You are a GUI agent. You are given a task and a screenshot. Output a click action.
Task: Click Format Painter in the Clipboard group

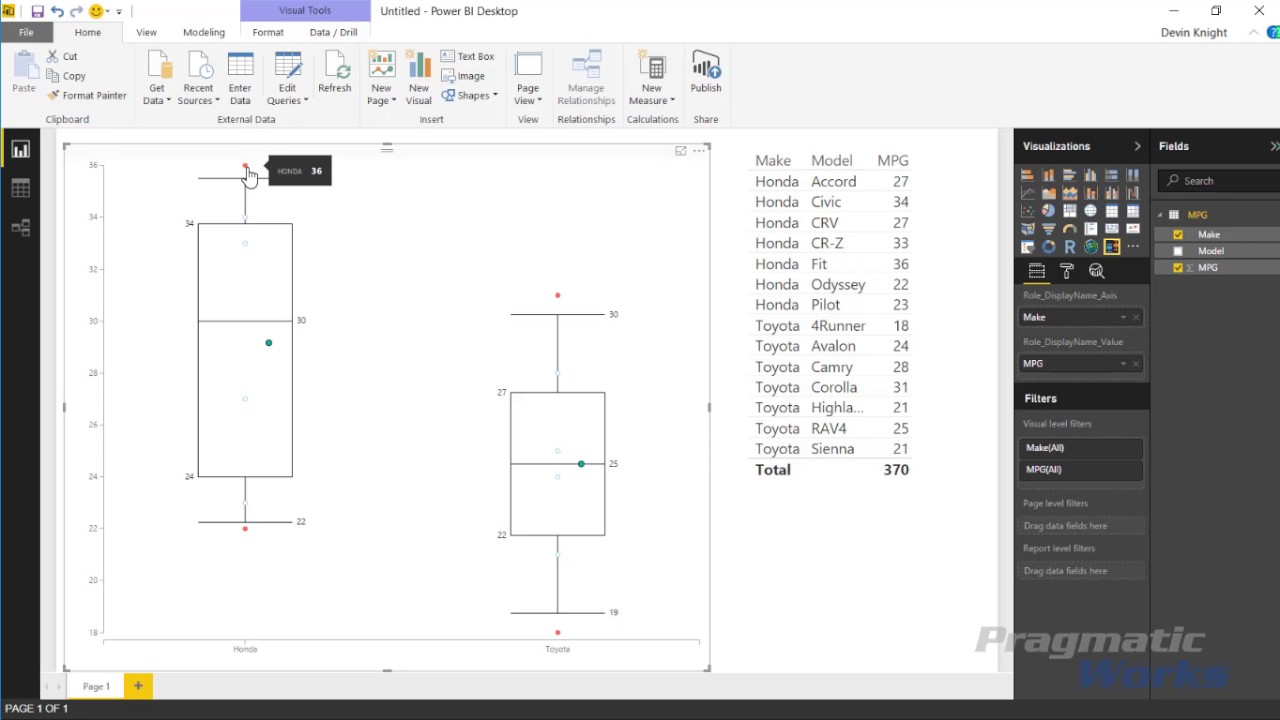point(87,96)
